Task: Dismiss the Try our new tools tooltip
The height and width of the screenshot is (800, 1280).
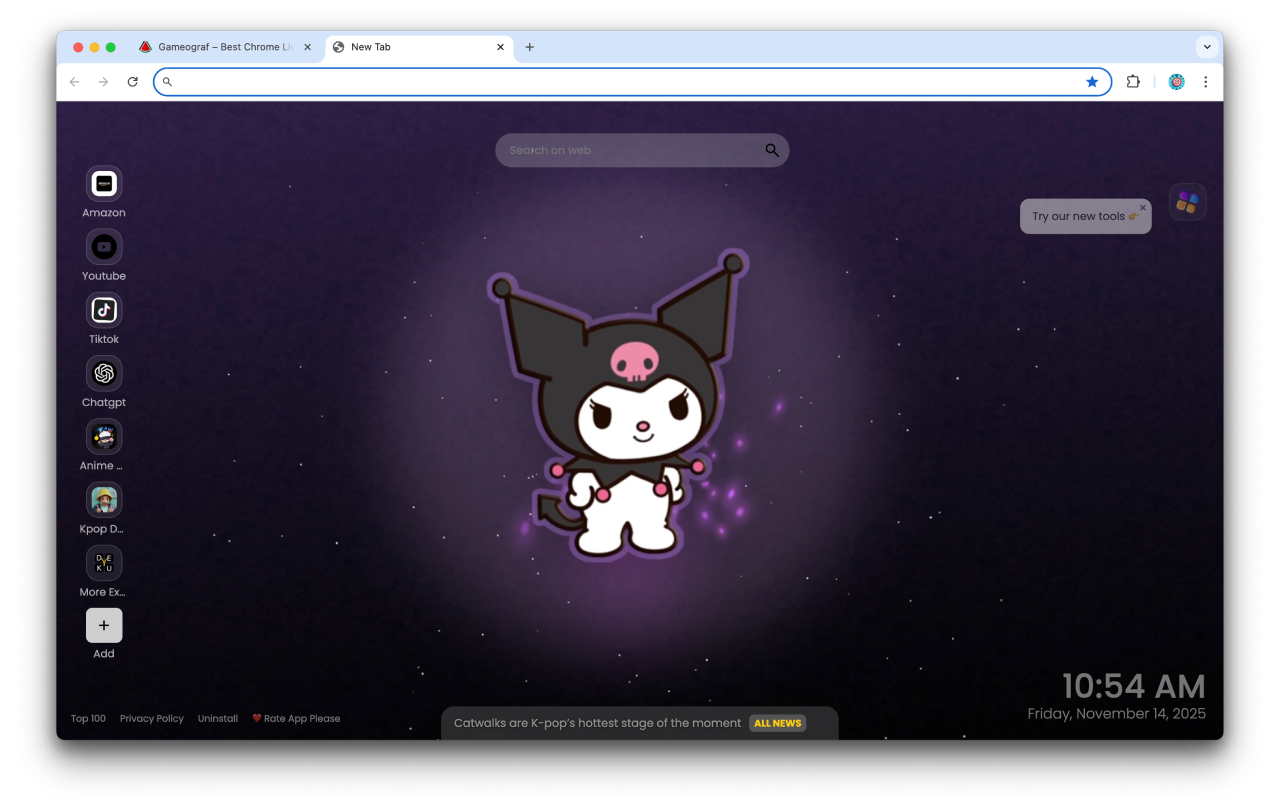Action: [1143, 208]
